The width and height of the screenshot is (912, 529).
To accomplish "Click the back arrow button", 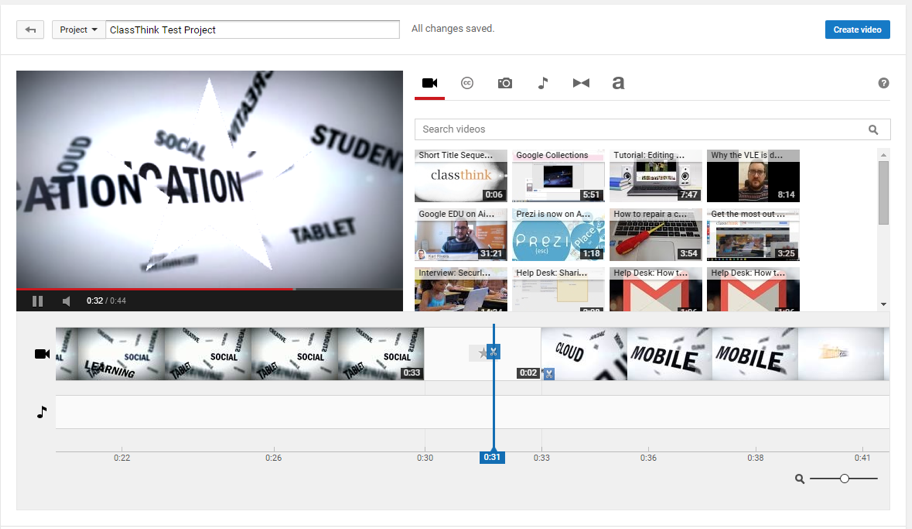I will [30, 30].
